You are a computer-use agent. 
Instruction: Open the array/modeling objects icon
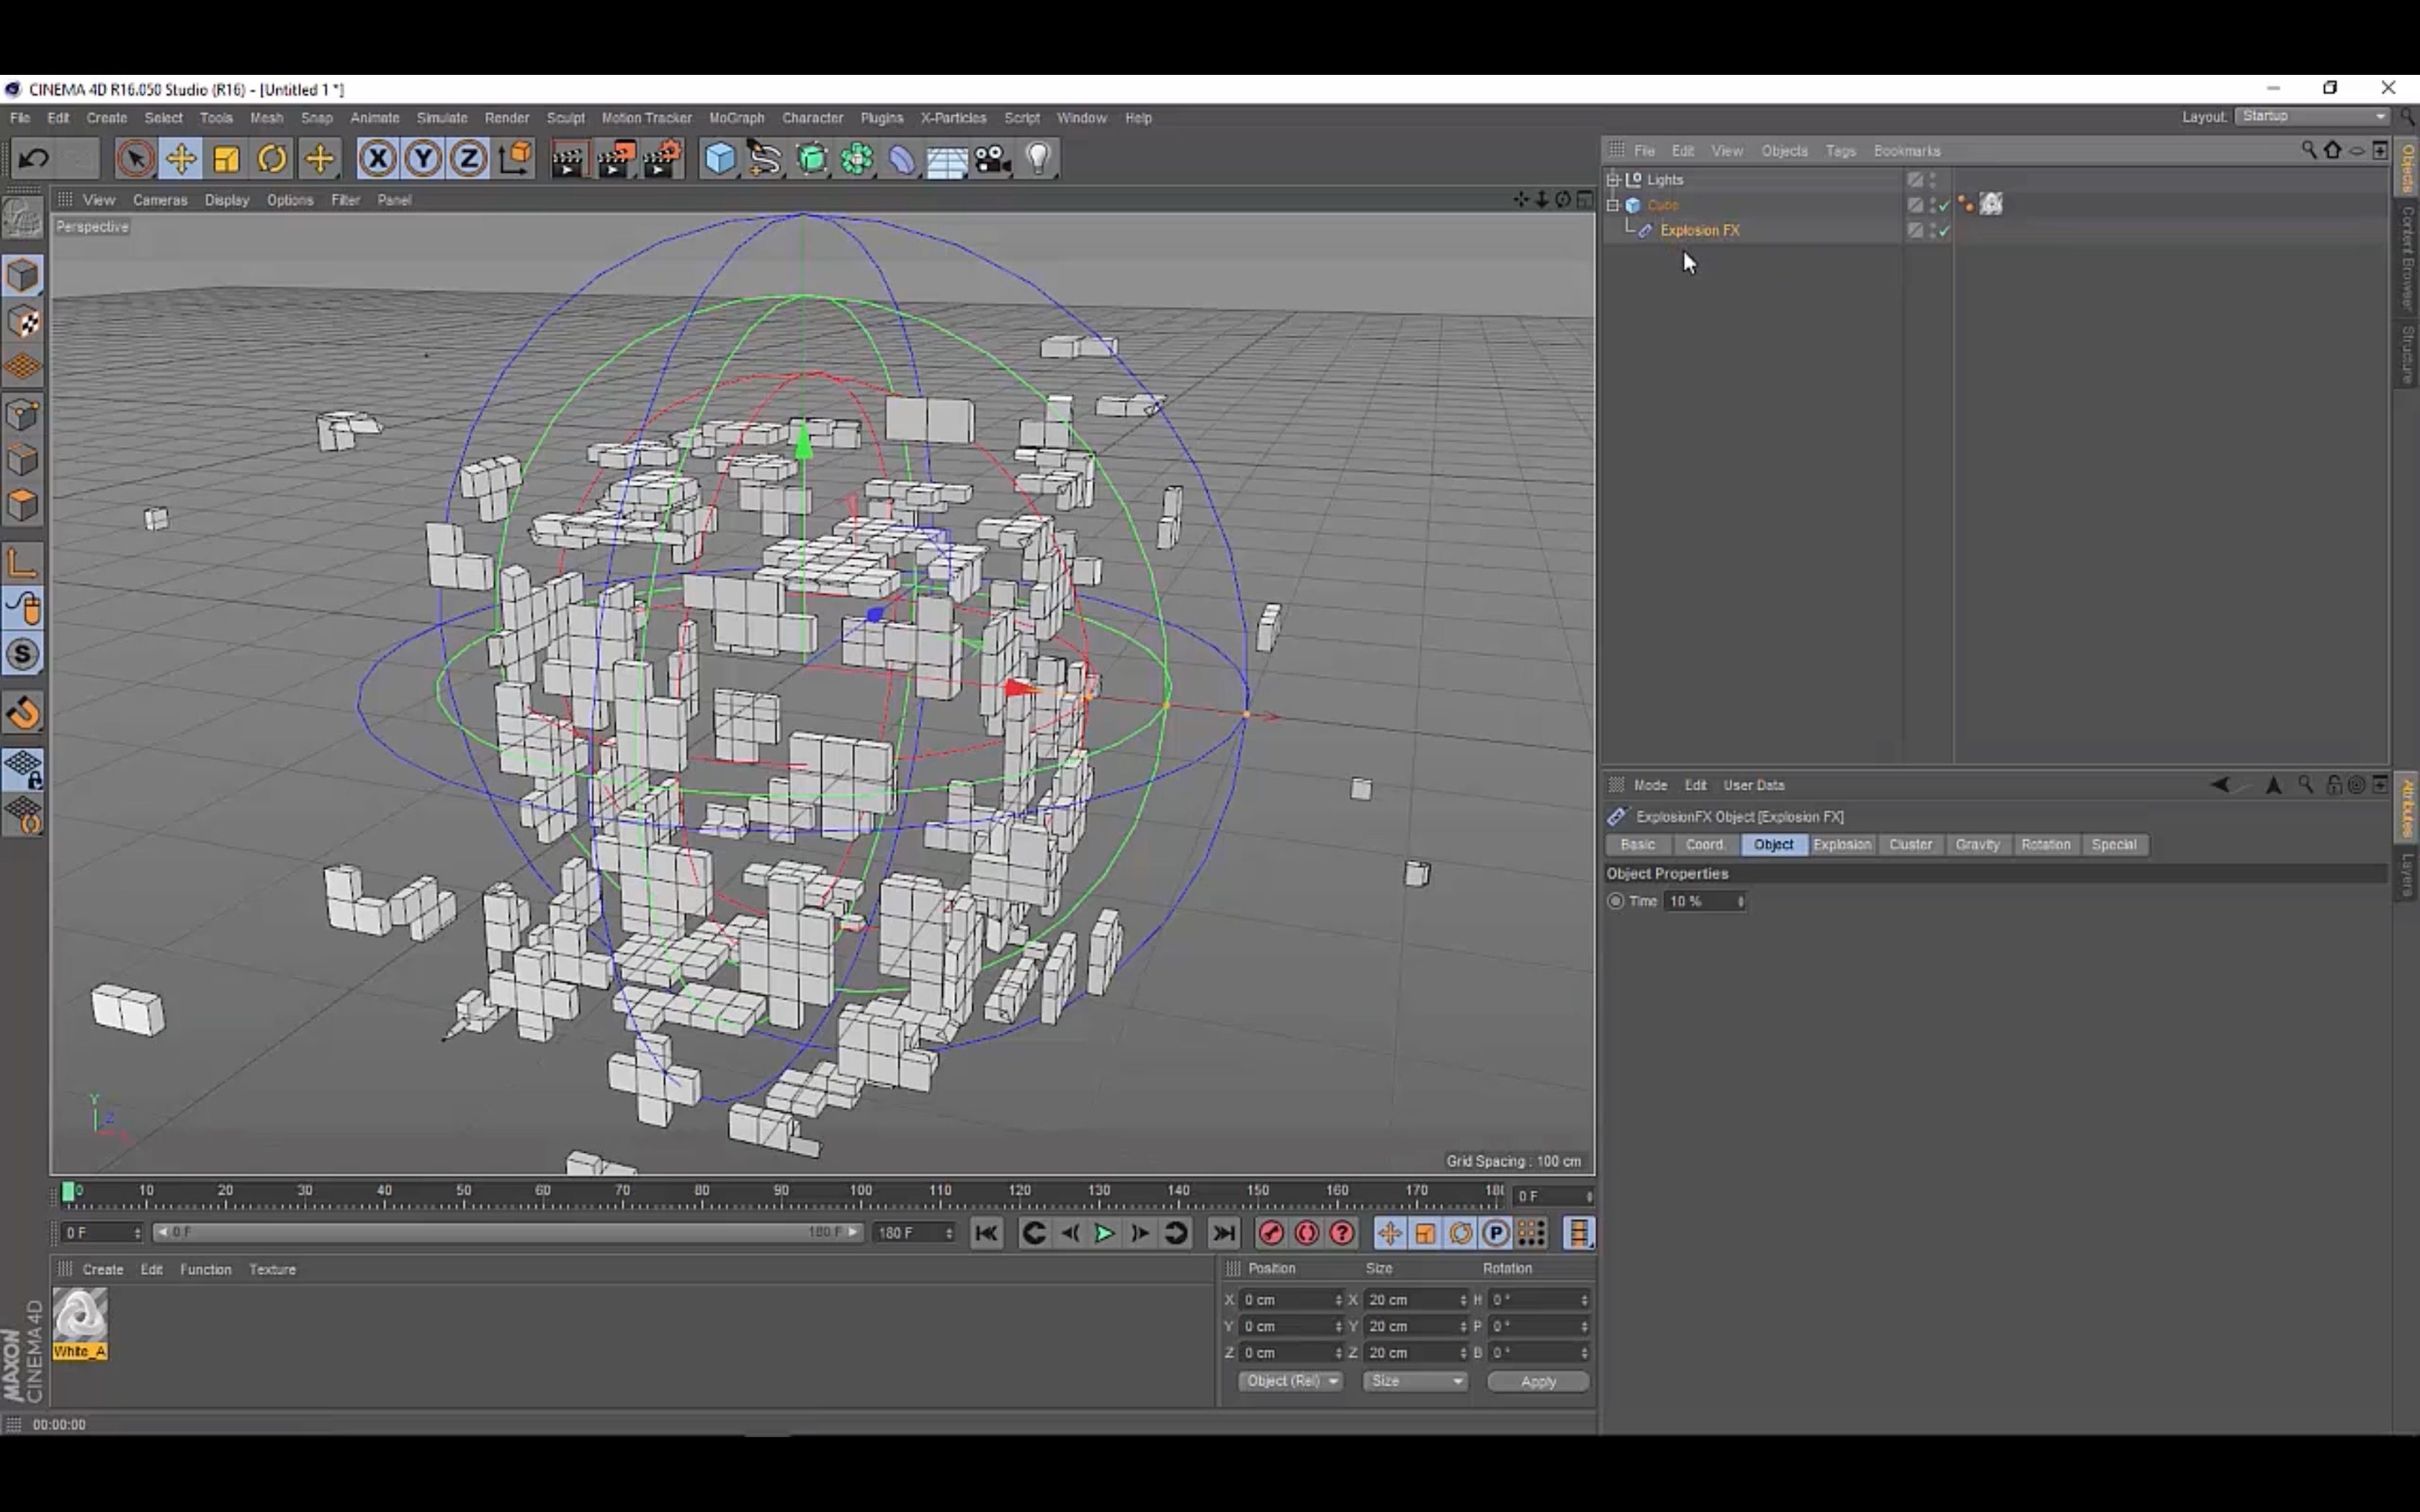857,159
